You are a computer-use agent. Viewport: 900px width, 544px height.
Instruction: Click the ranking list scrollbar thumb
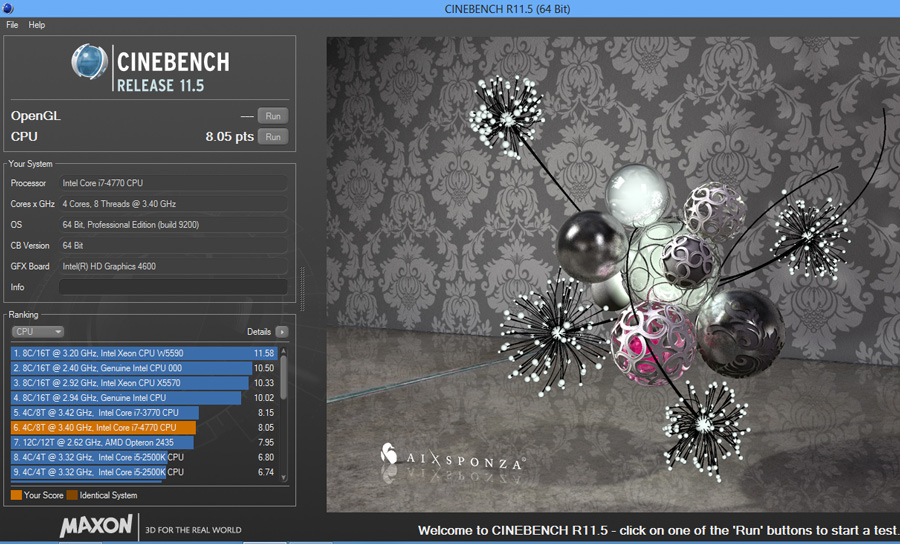pos(284,377)
